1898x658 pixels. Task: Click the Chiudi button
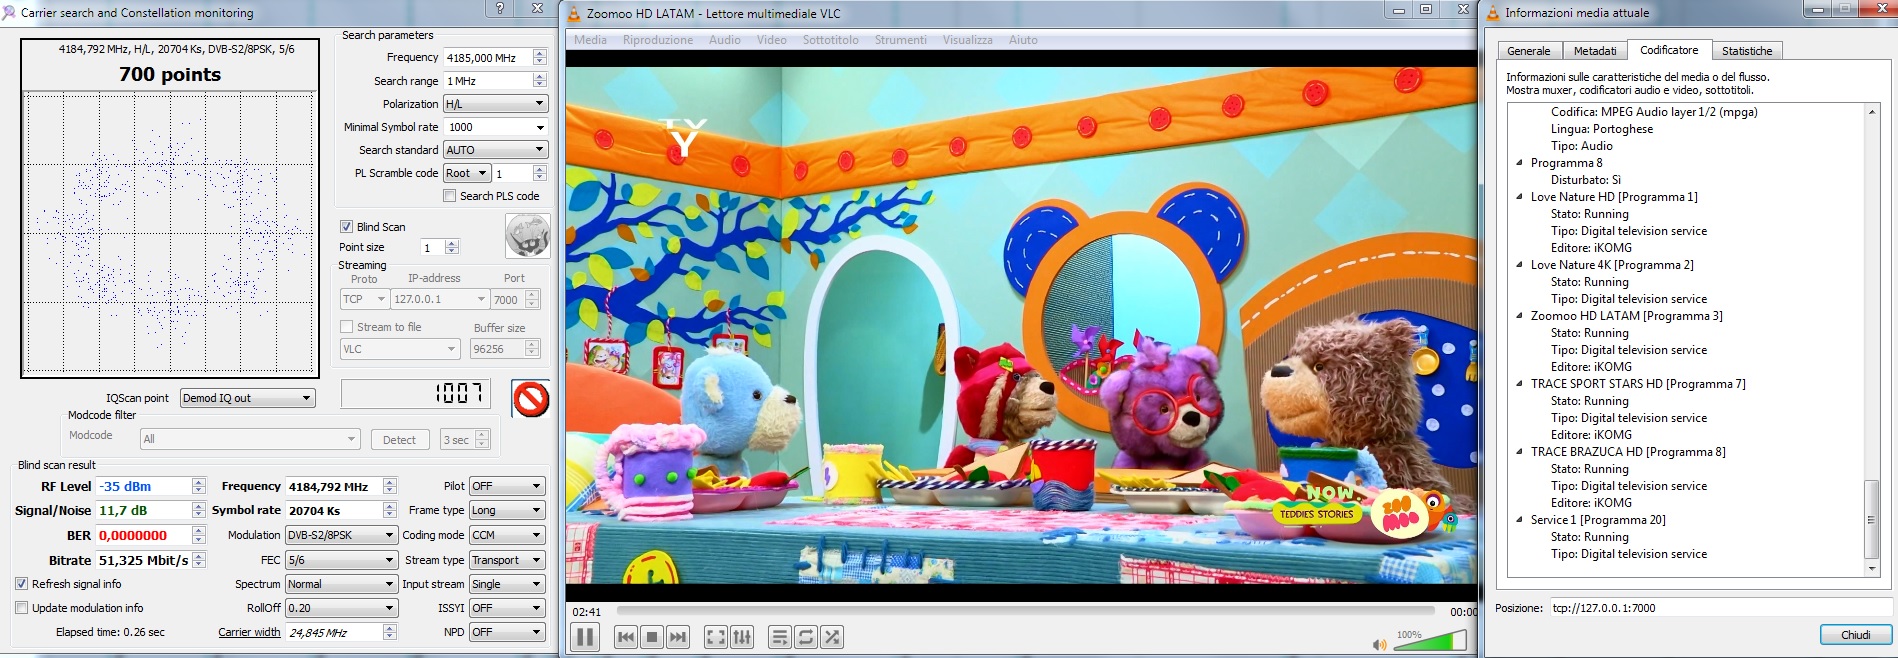[1856, 635]
